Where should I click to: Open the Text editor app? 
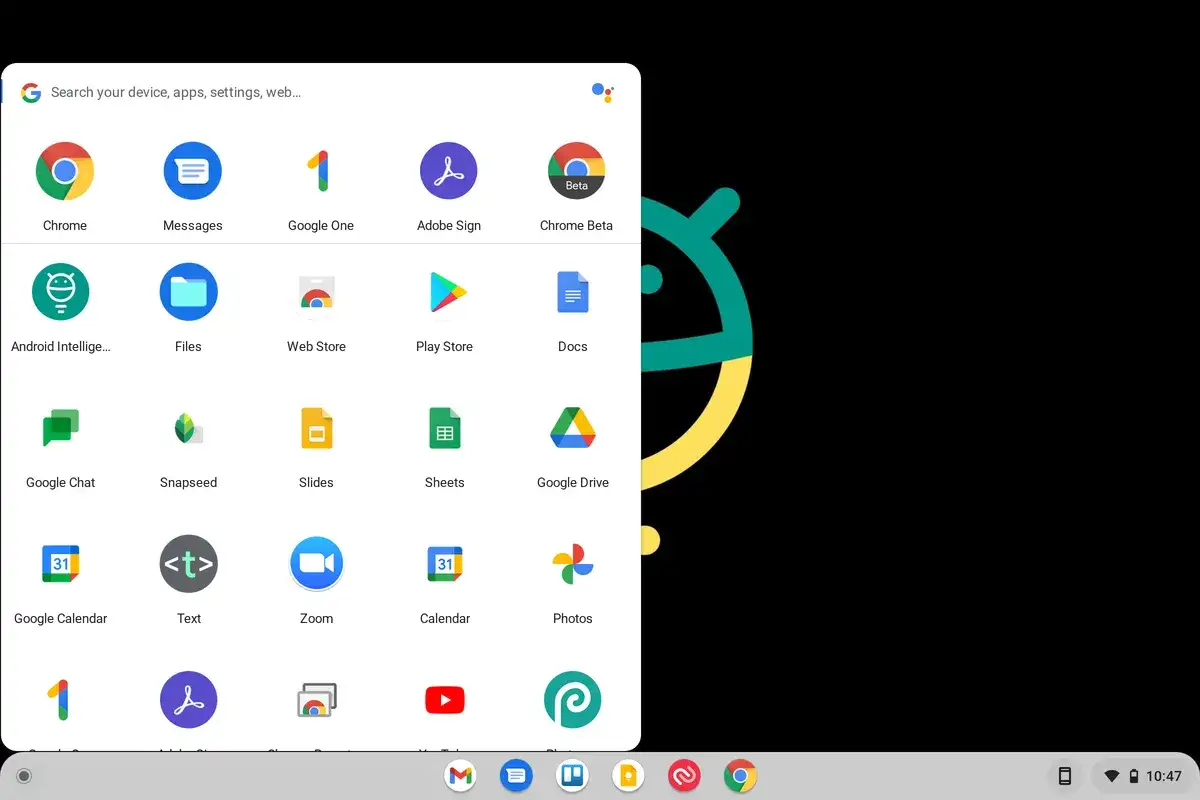pos(189,564)
